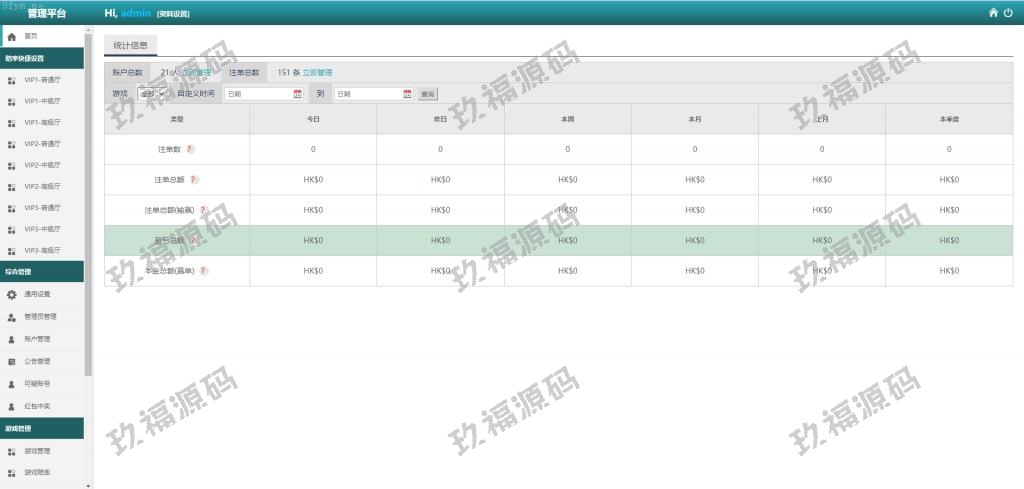This screenshot has width=1024, height=489.
Task: Click the 资料设置 link in header
Action: pyautogui.click(x=173, y=14)
